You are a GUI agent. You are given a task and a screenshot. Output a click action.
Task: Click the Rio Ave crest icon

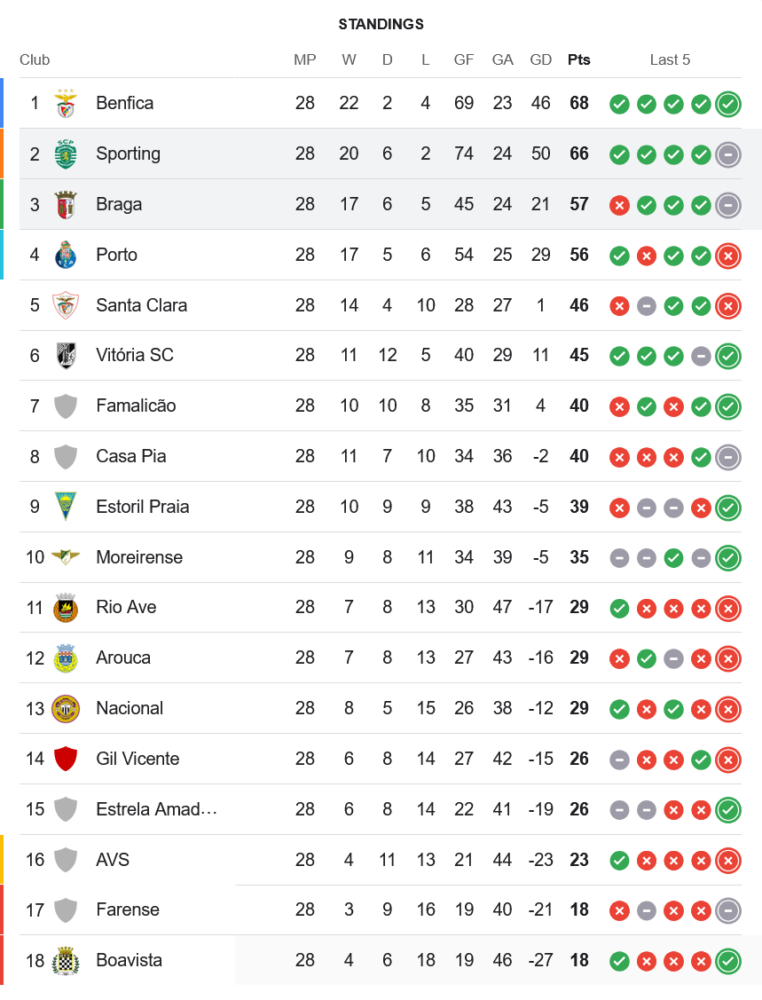pos(66,607)
